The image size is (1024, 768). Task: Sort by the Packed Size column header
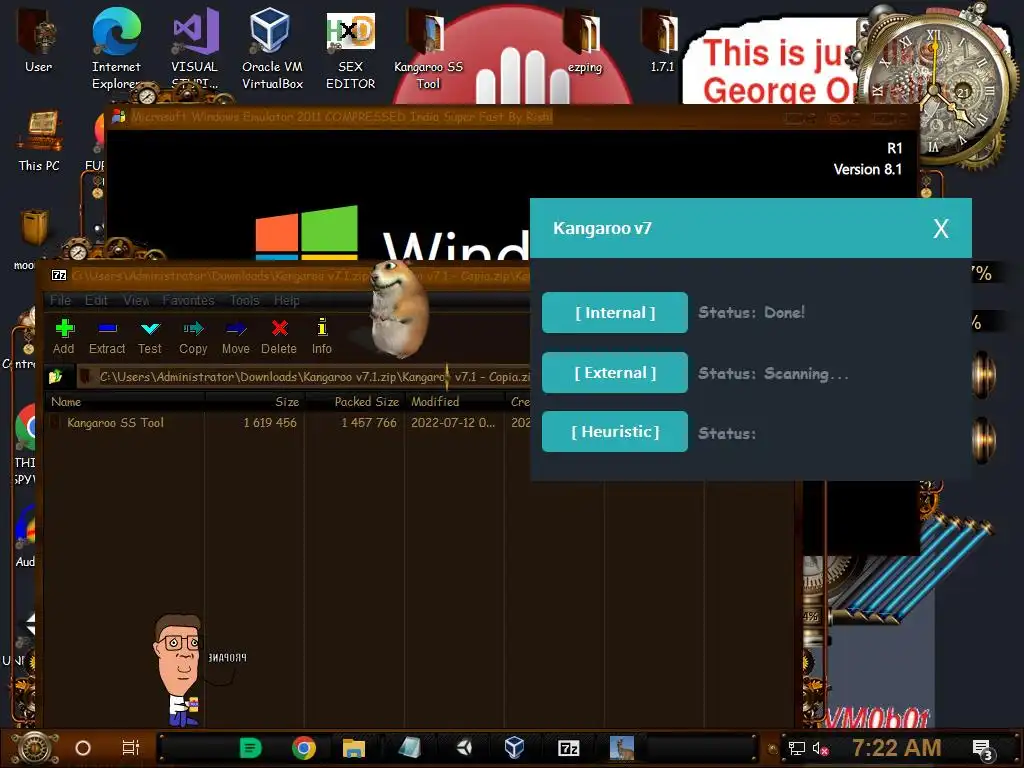coord(355,402)
